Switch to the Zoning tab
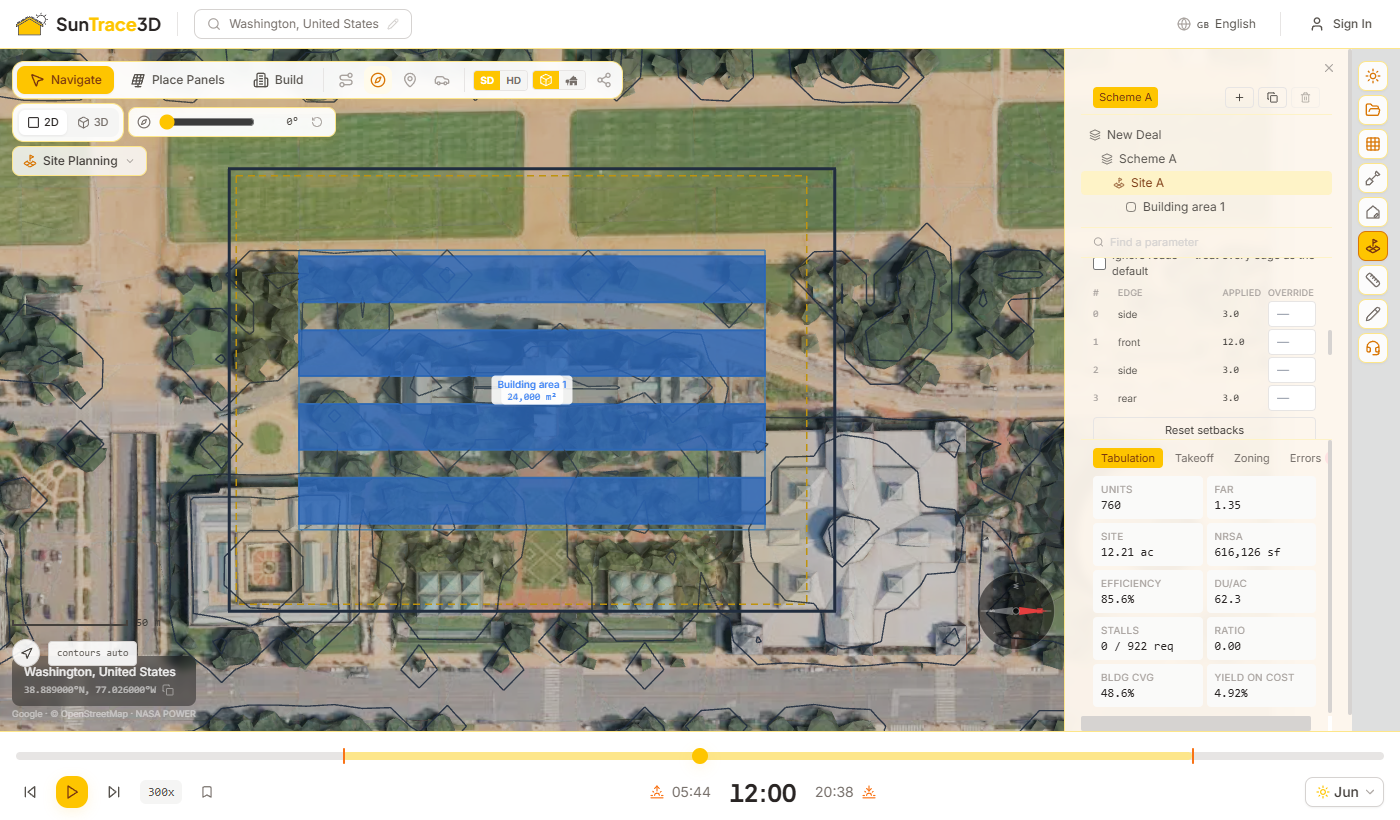The height and width of the screenshot is (820, 1400). click(x=1251, y=458)
